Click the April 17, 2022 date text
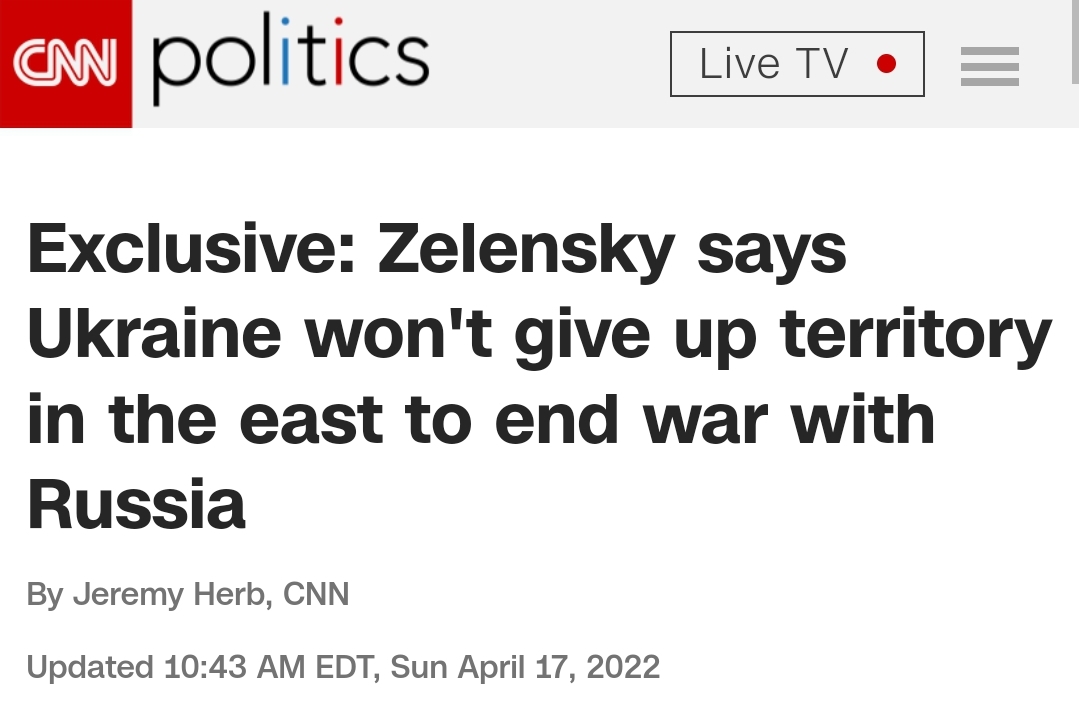Viewport: 1079px width, 713px height. [x=559, y=668]
